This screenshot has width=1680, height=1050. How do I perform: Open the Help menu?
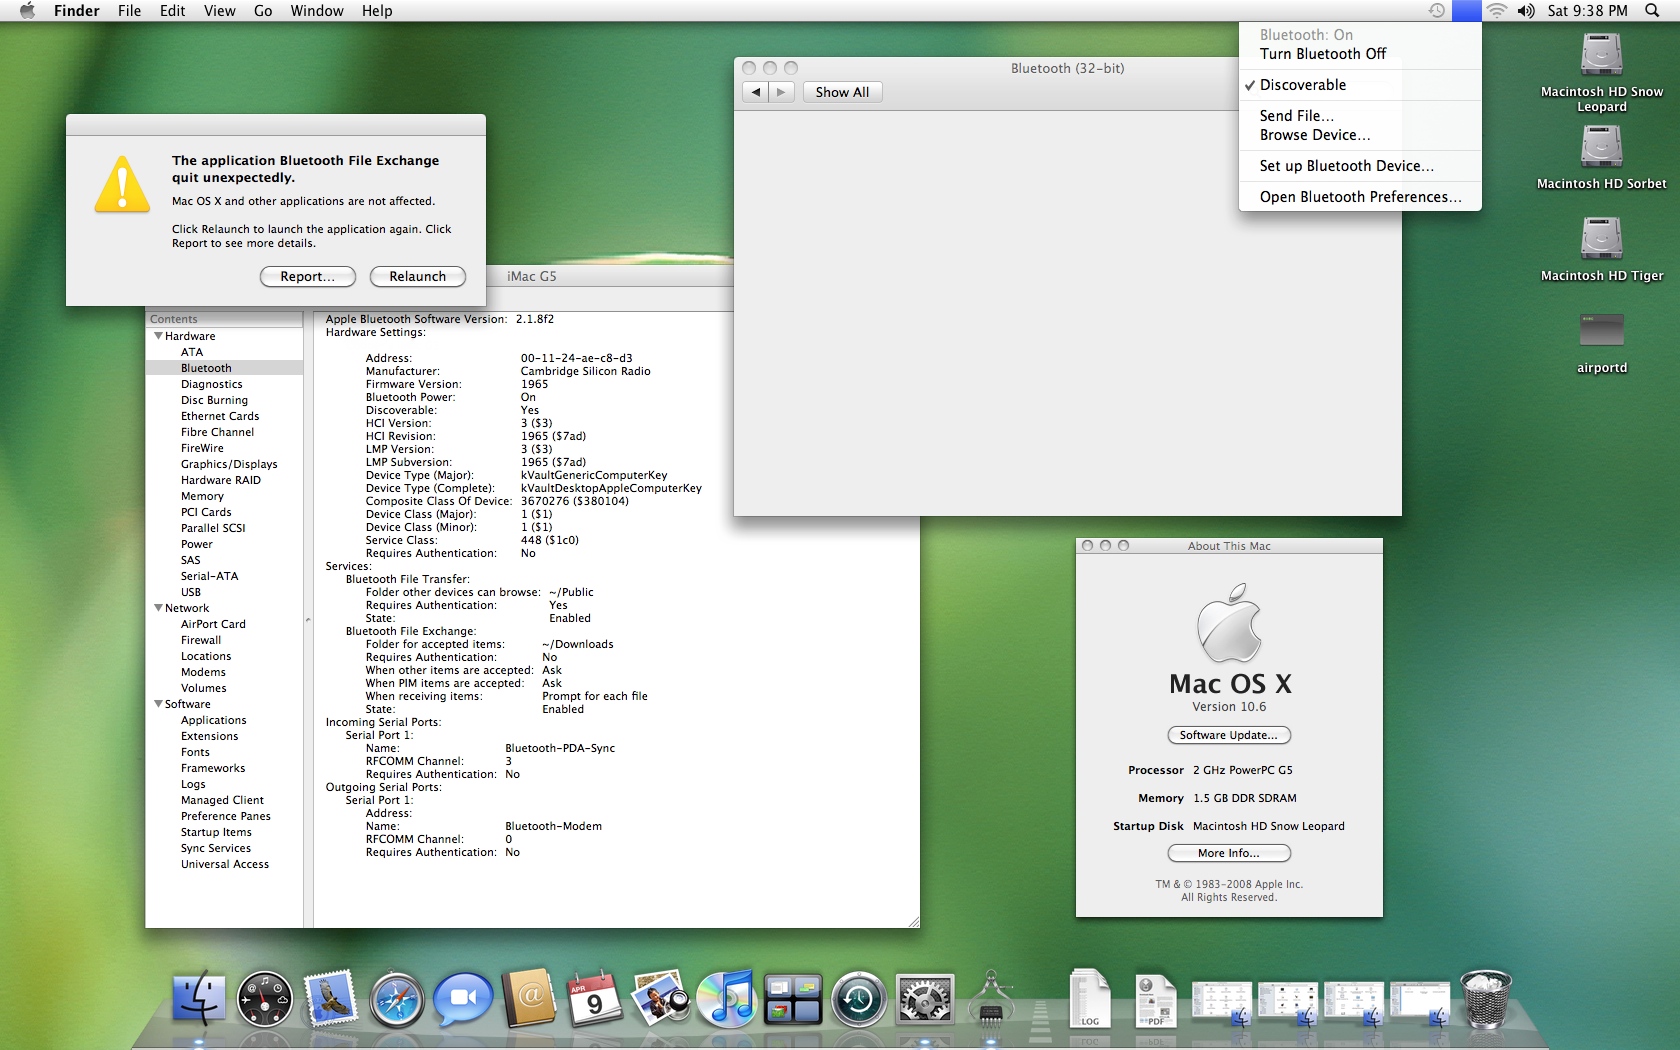click(377, 11)
